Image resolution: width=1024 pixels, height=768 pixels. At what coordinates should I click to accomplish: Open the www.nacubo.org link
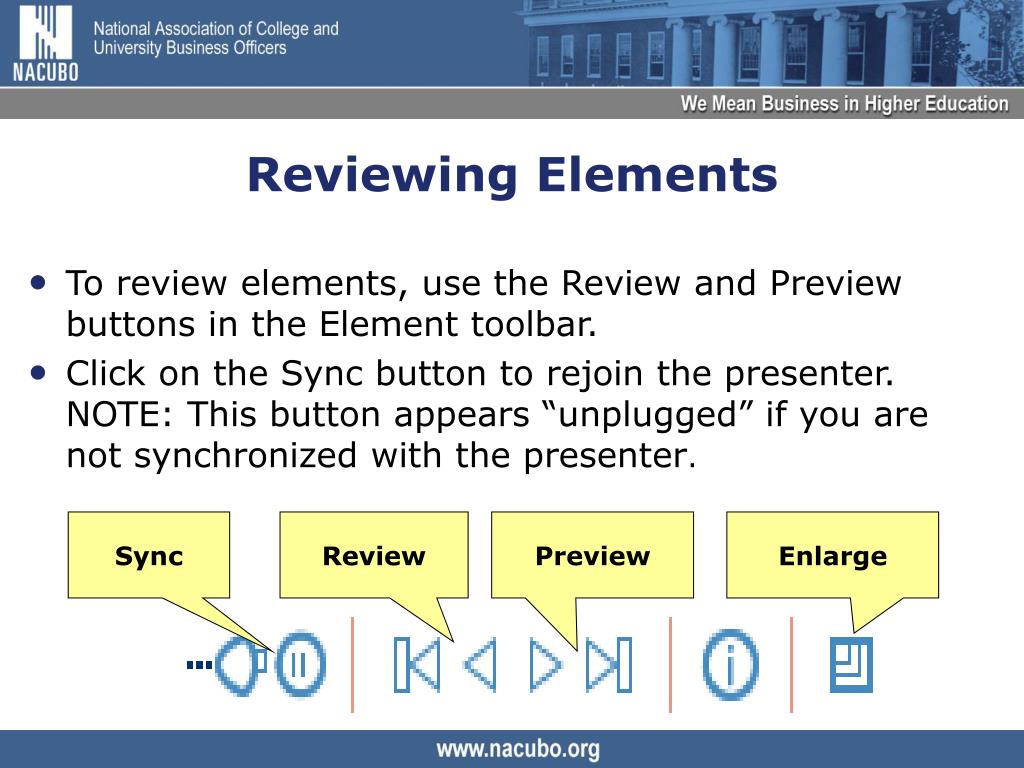[518, 749]
